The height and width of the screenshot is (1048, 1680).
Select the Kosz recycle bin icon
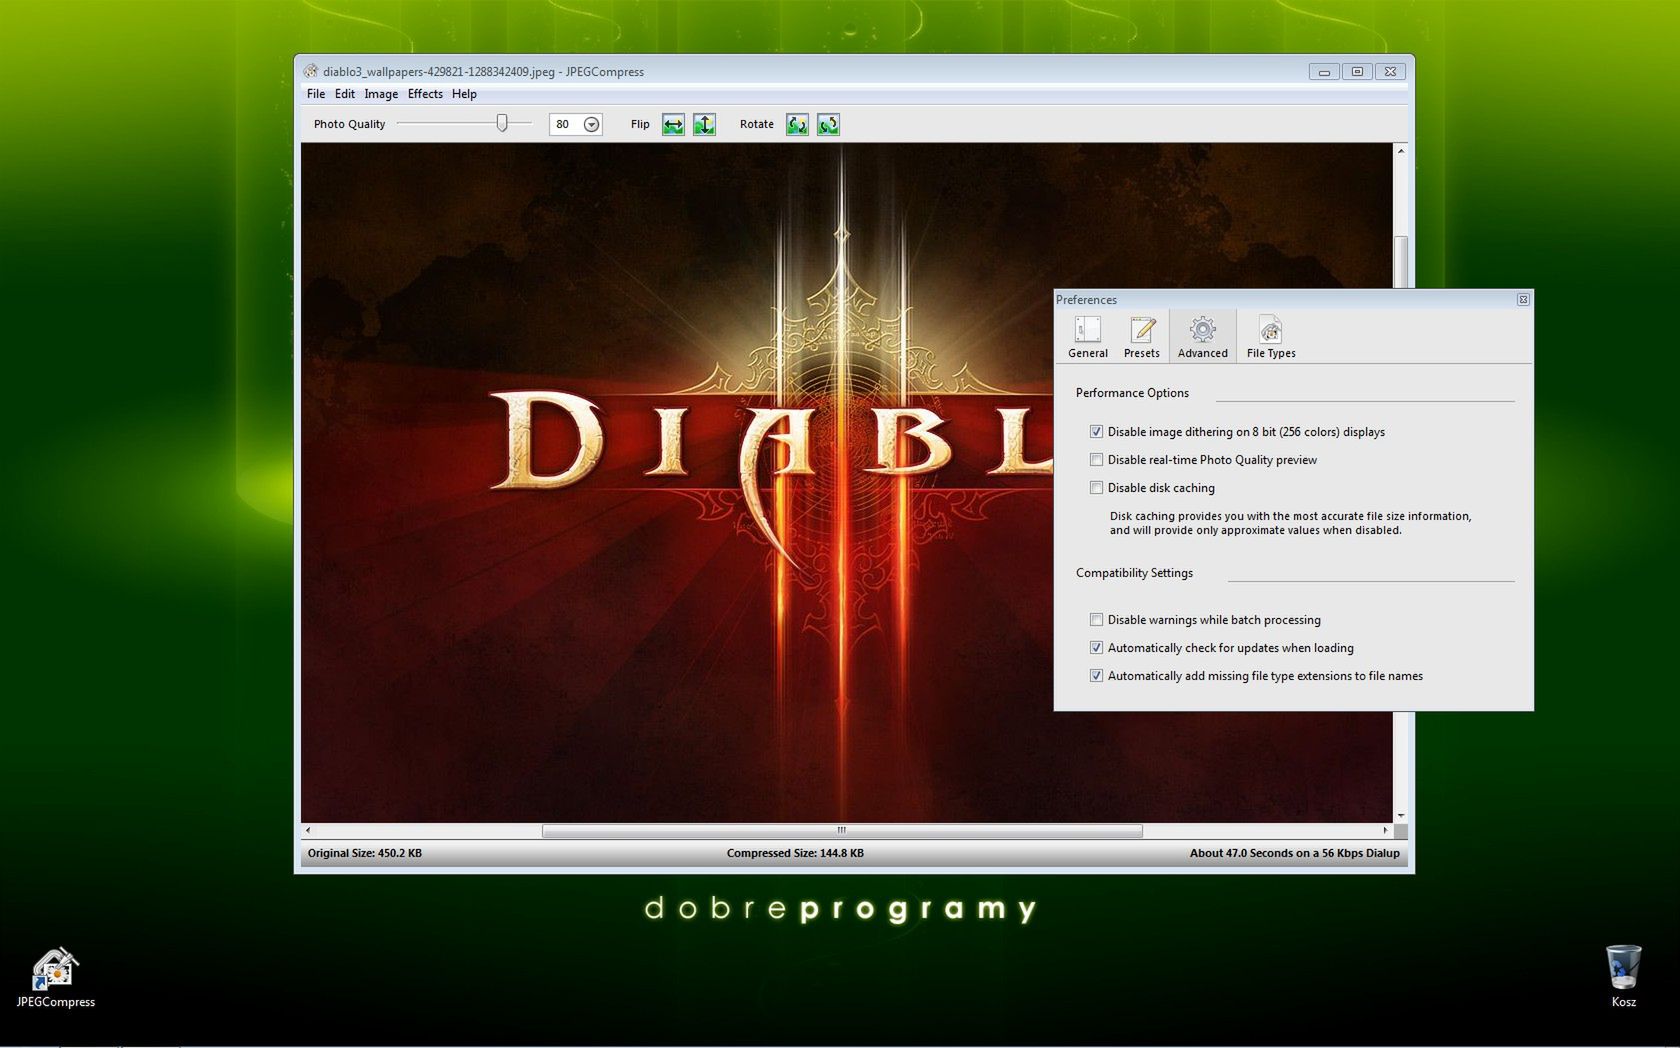[1623, 977]
